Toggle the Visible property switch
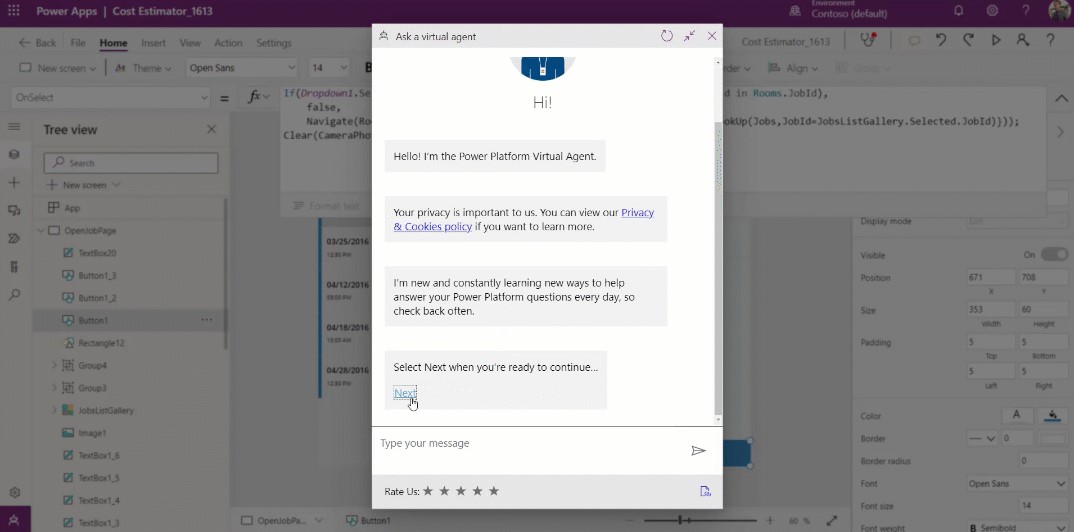This screenshot has height=532, width=1074. click(x=1053, y=255)
